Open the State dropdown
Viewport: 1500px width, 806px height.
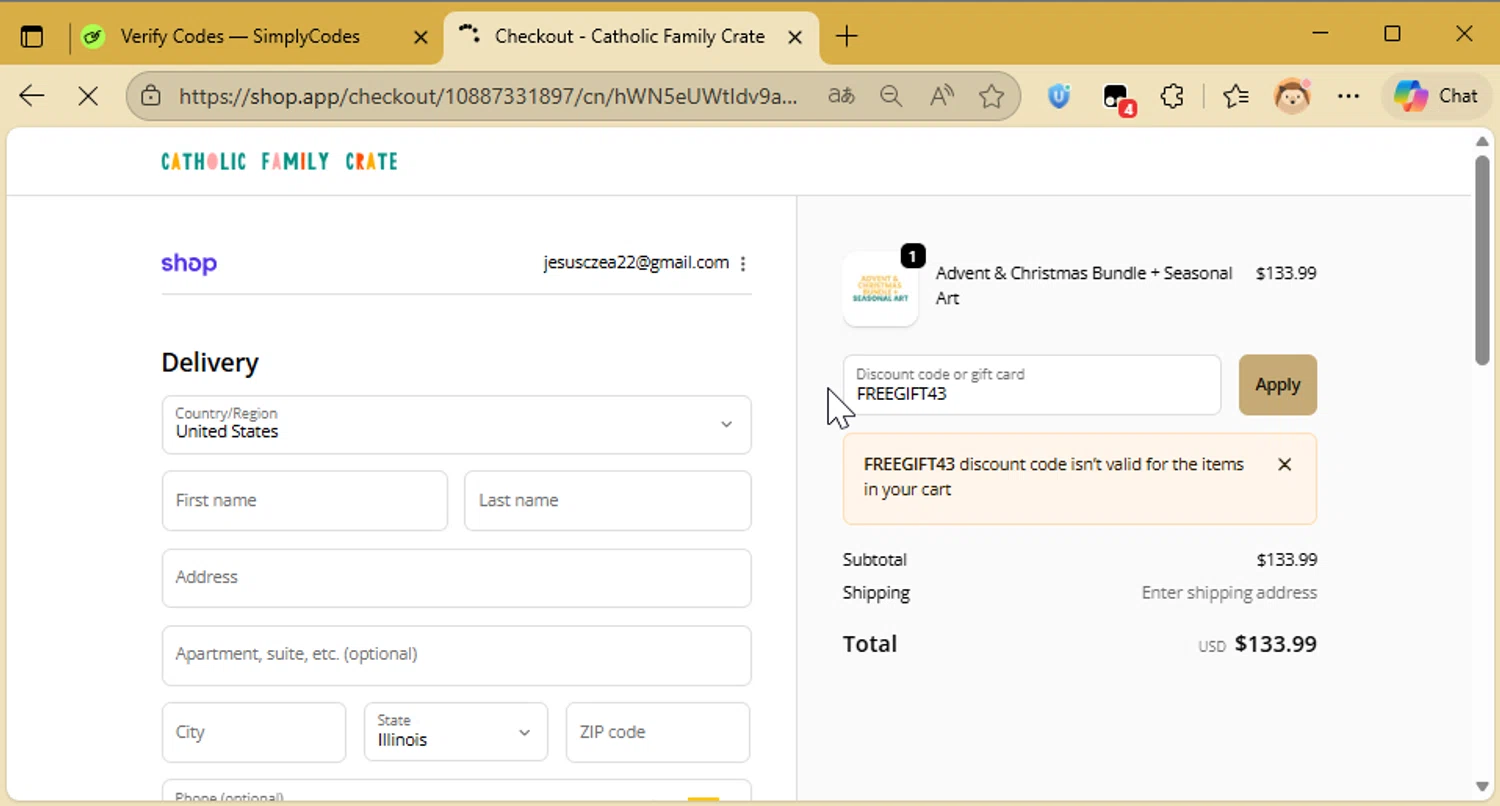click(x=456, y=732)
